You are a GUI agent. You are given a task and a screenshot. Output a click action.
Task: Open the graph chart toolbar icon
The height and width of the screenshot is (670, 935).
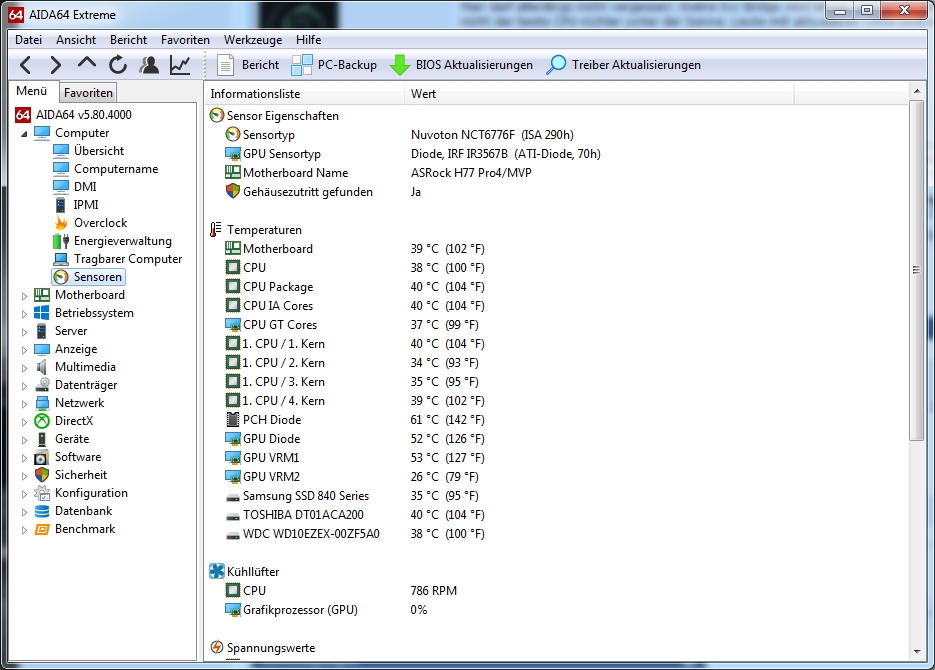pos(180,65)
